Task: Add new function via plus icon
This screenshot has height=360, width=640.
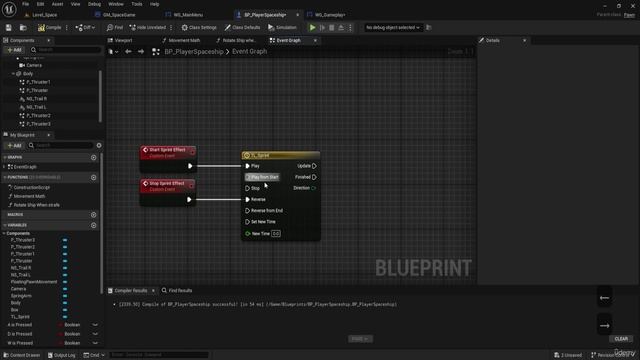Action: tap(93, 178)
